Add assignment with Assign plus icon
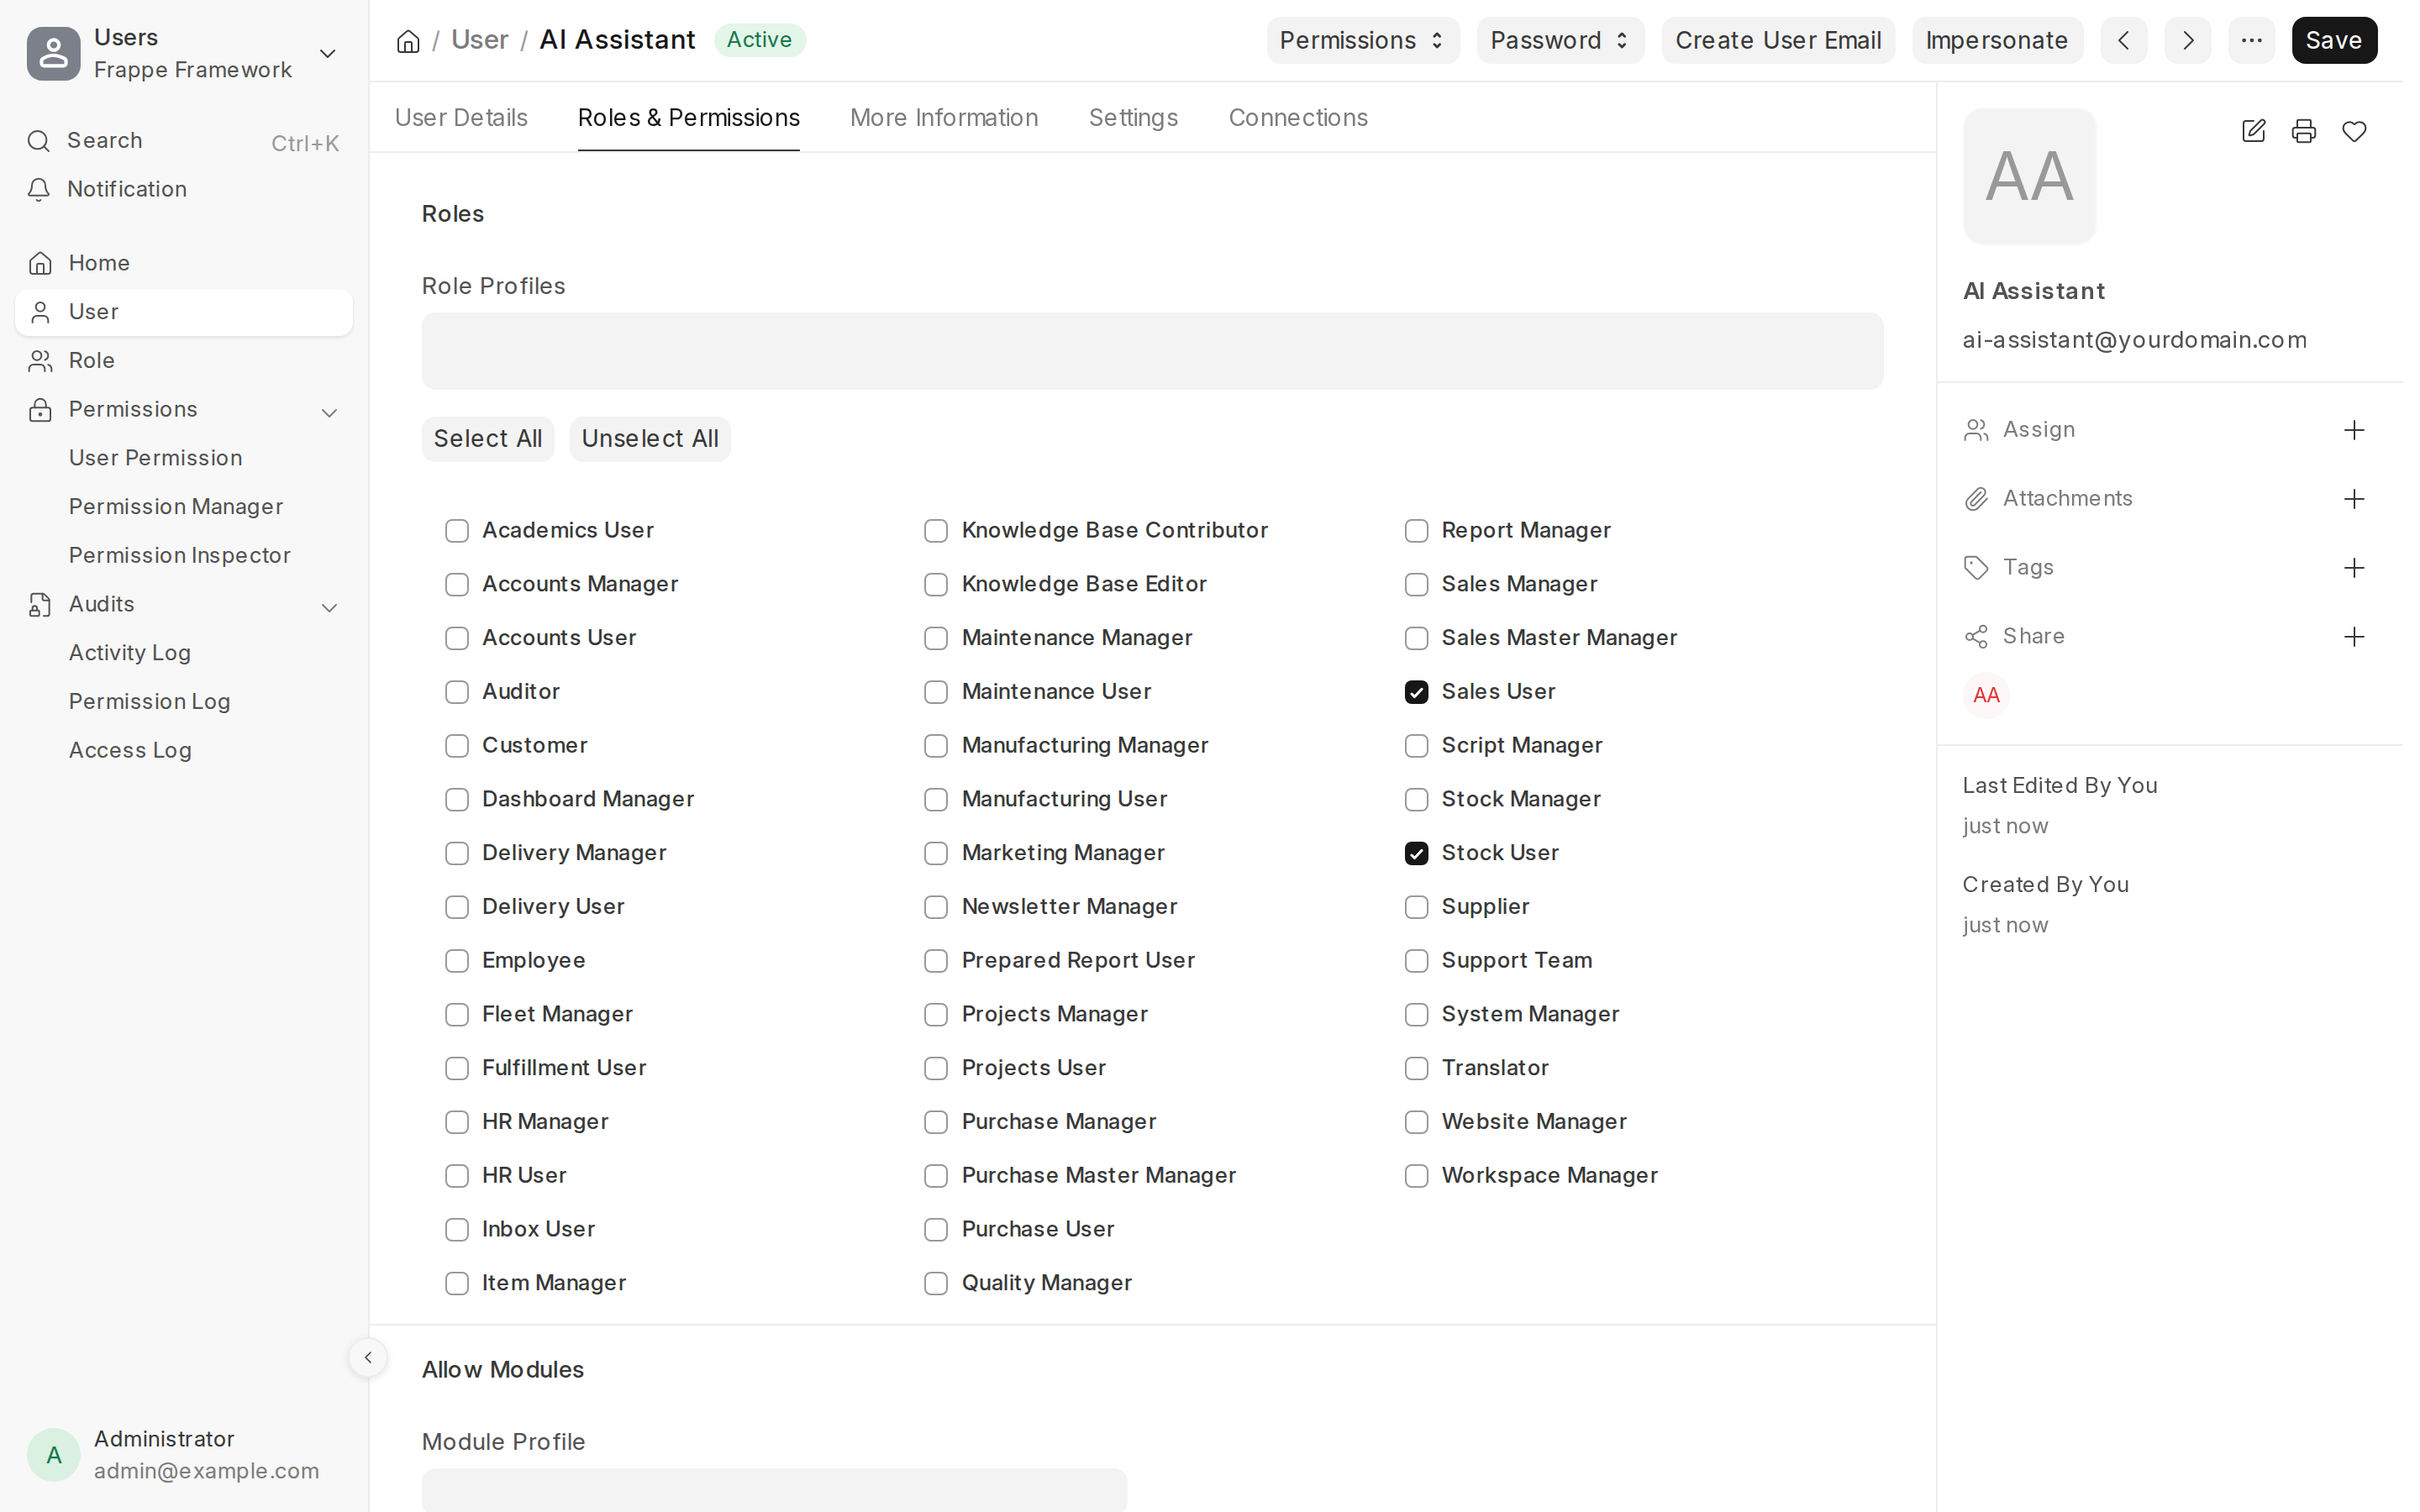This screenshot has width=2420, height=1512. pos(2354,430)
